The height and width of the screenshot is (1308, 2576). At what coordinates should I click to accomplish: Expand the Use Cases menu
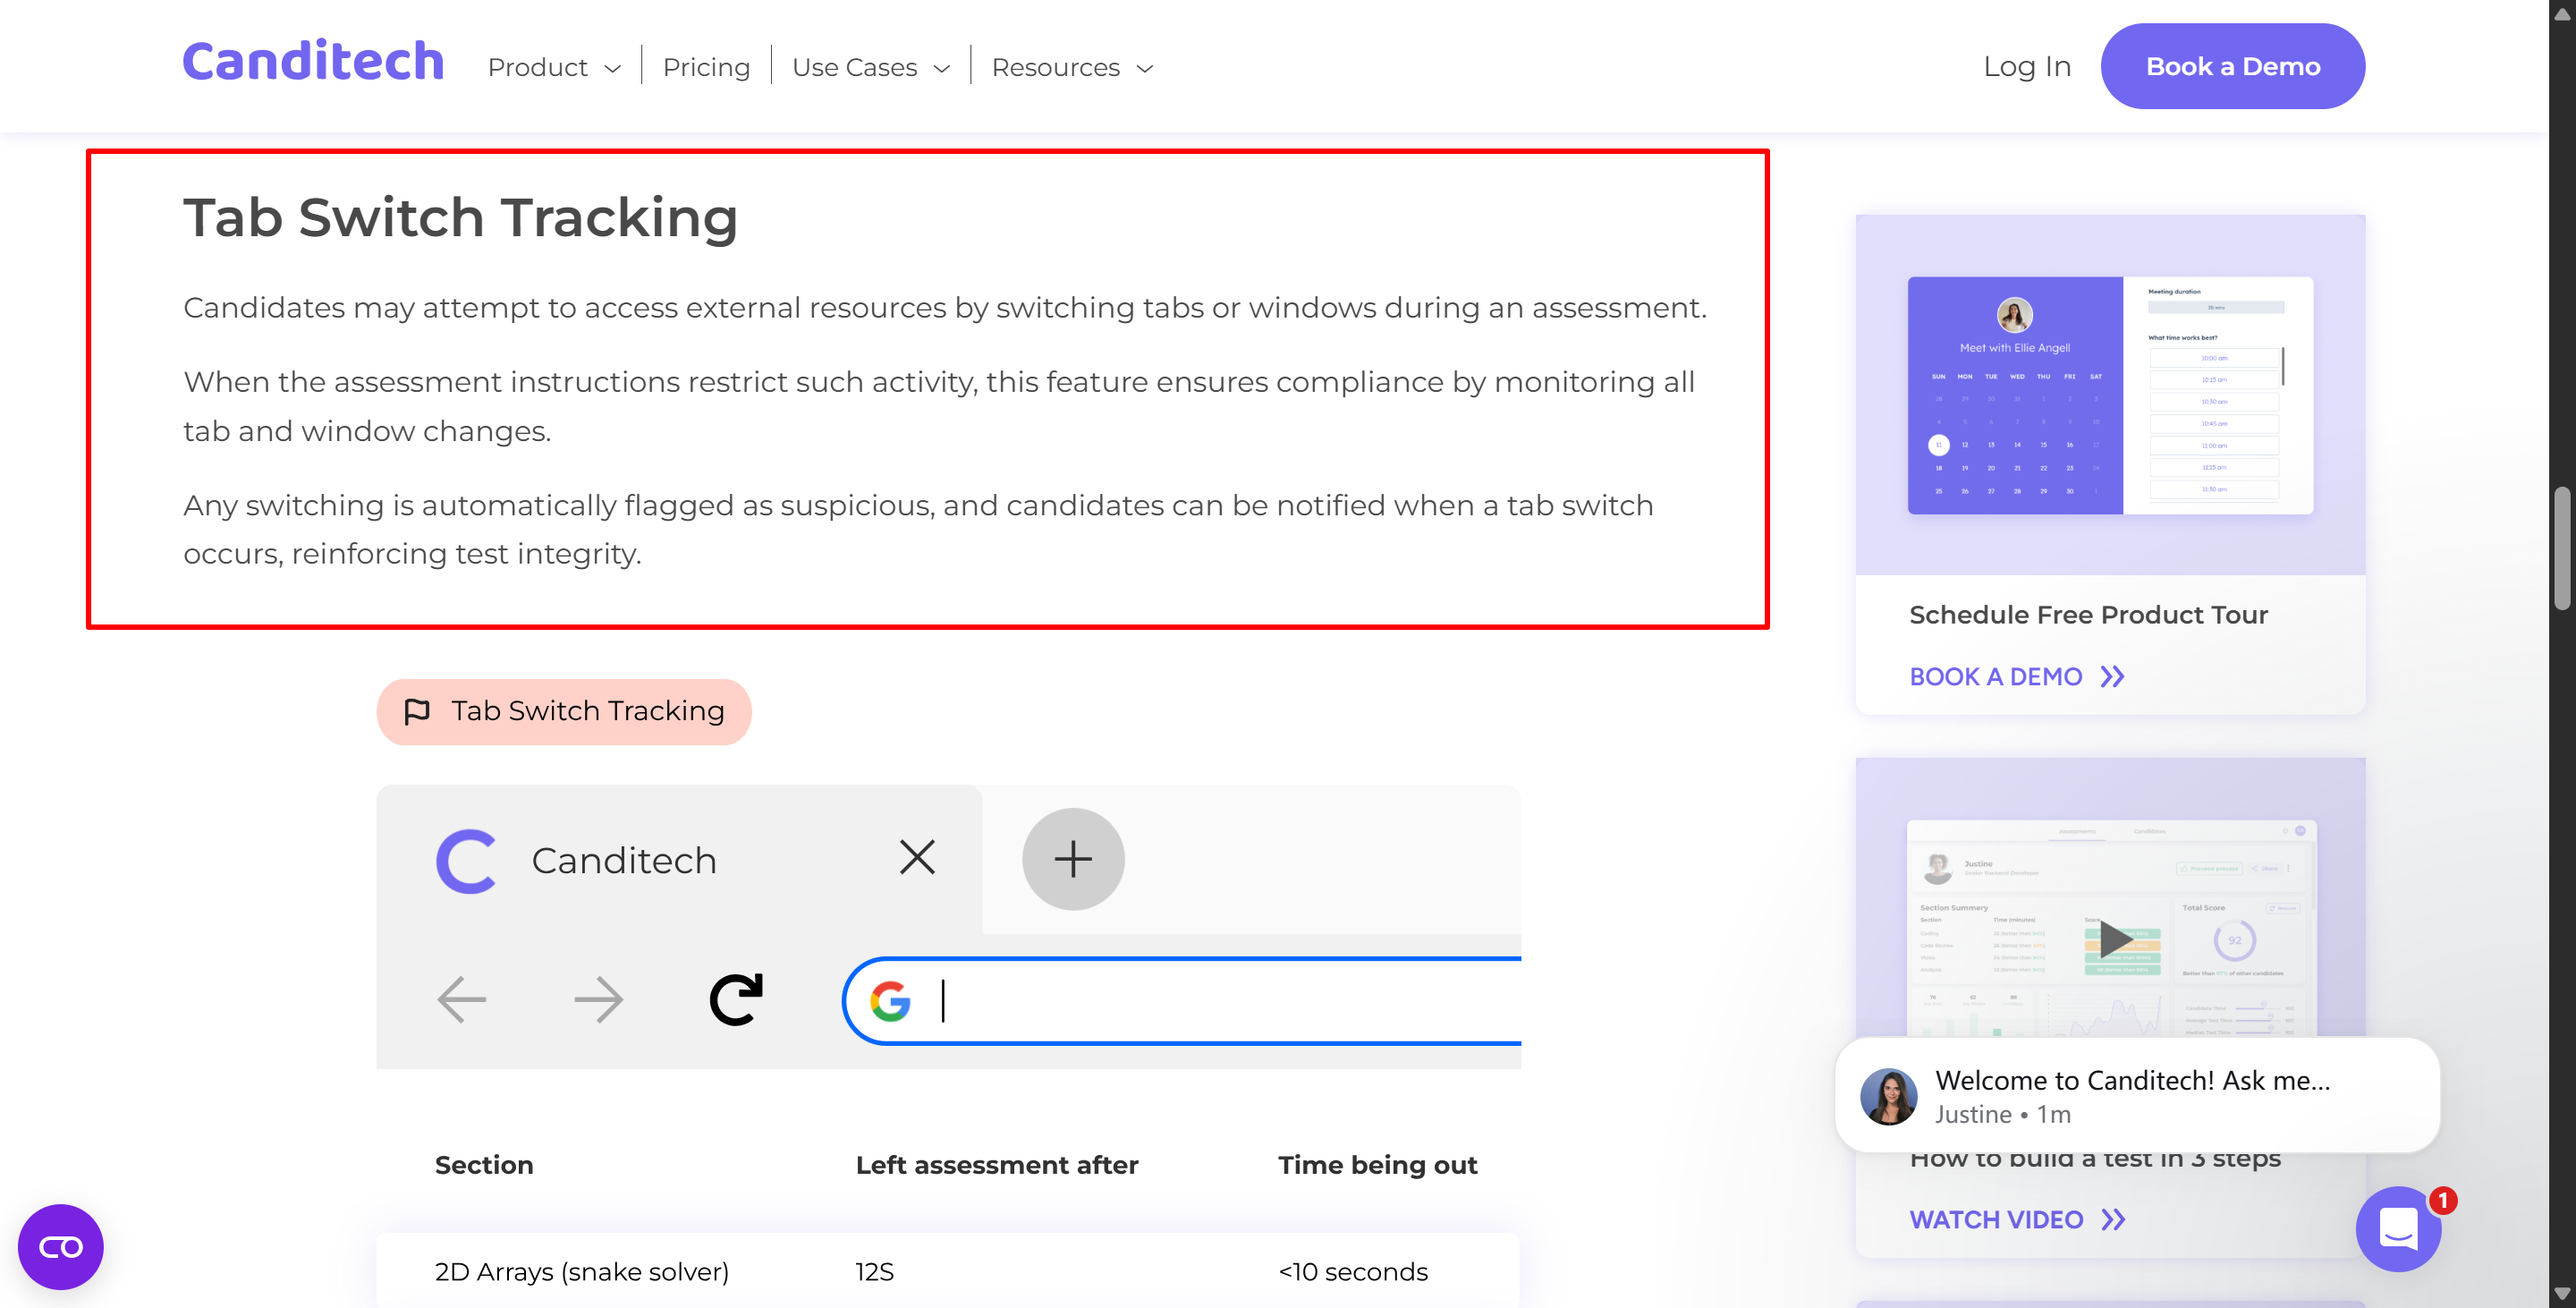pos(870,67)
